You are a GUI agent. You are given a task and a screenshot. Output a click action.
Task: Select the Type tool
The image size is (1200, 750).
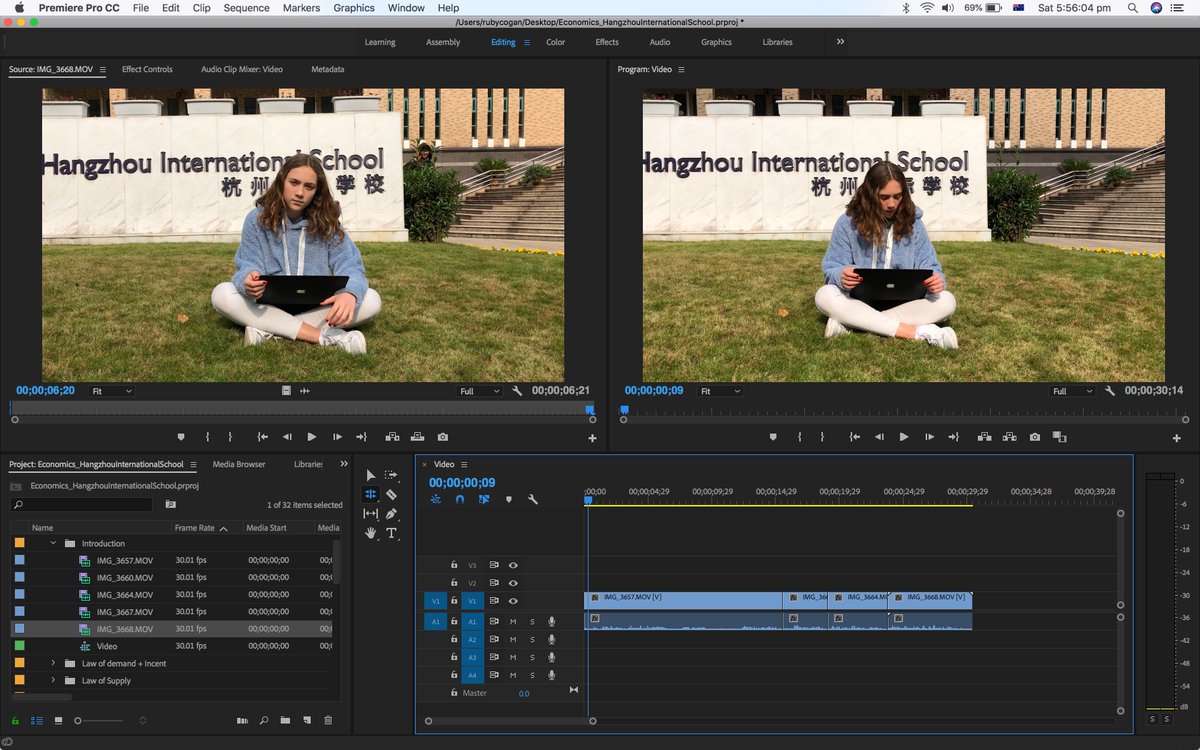click(392, 533)
